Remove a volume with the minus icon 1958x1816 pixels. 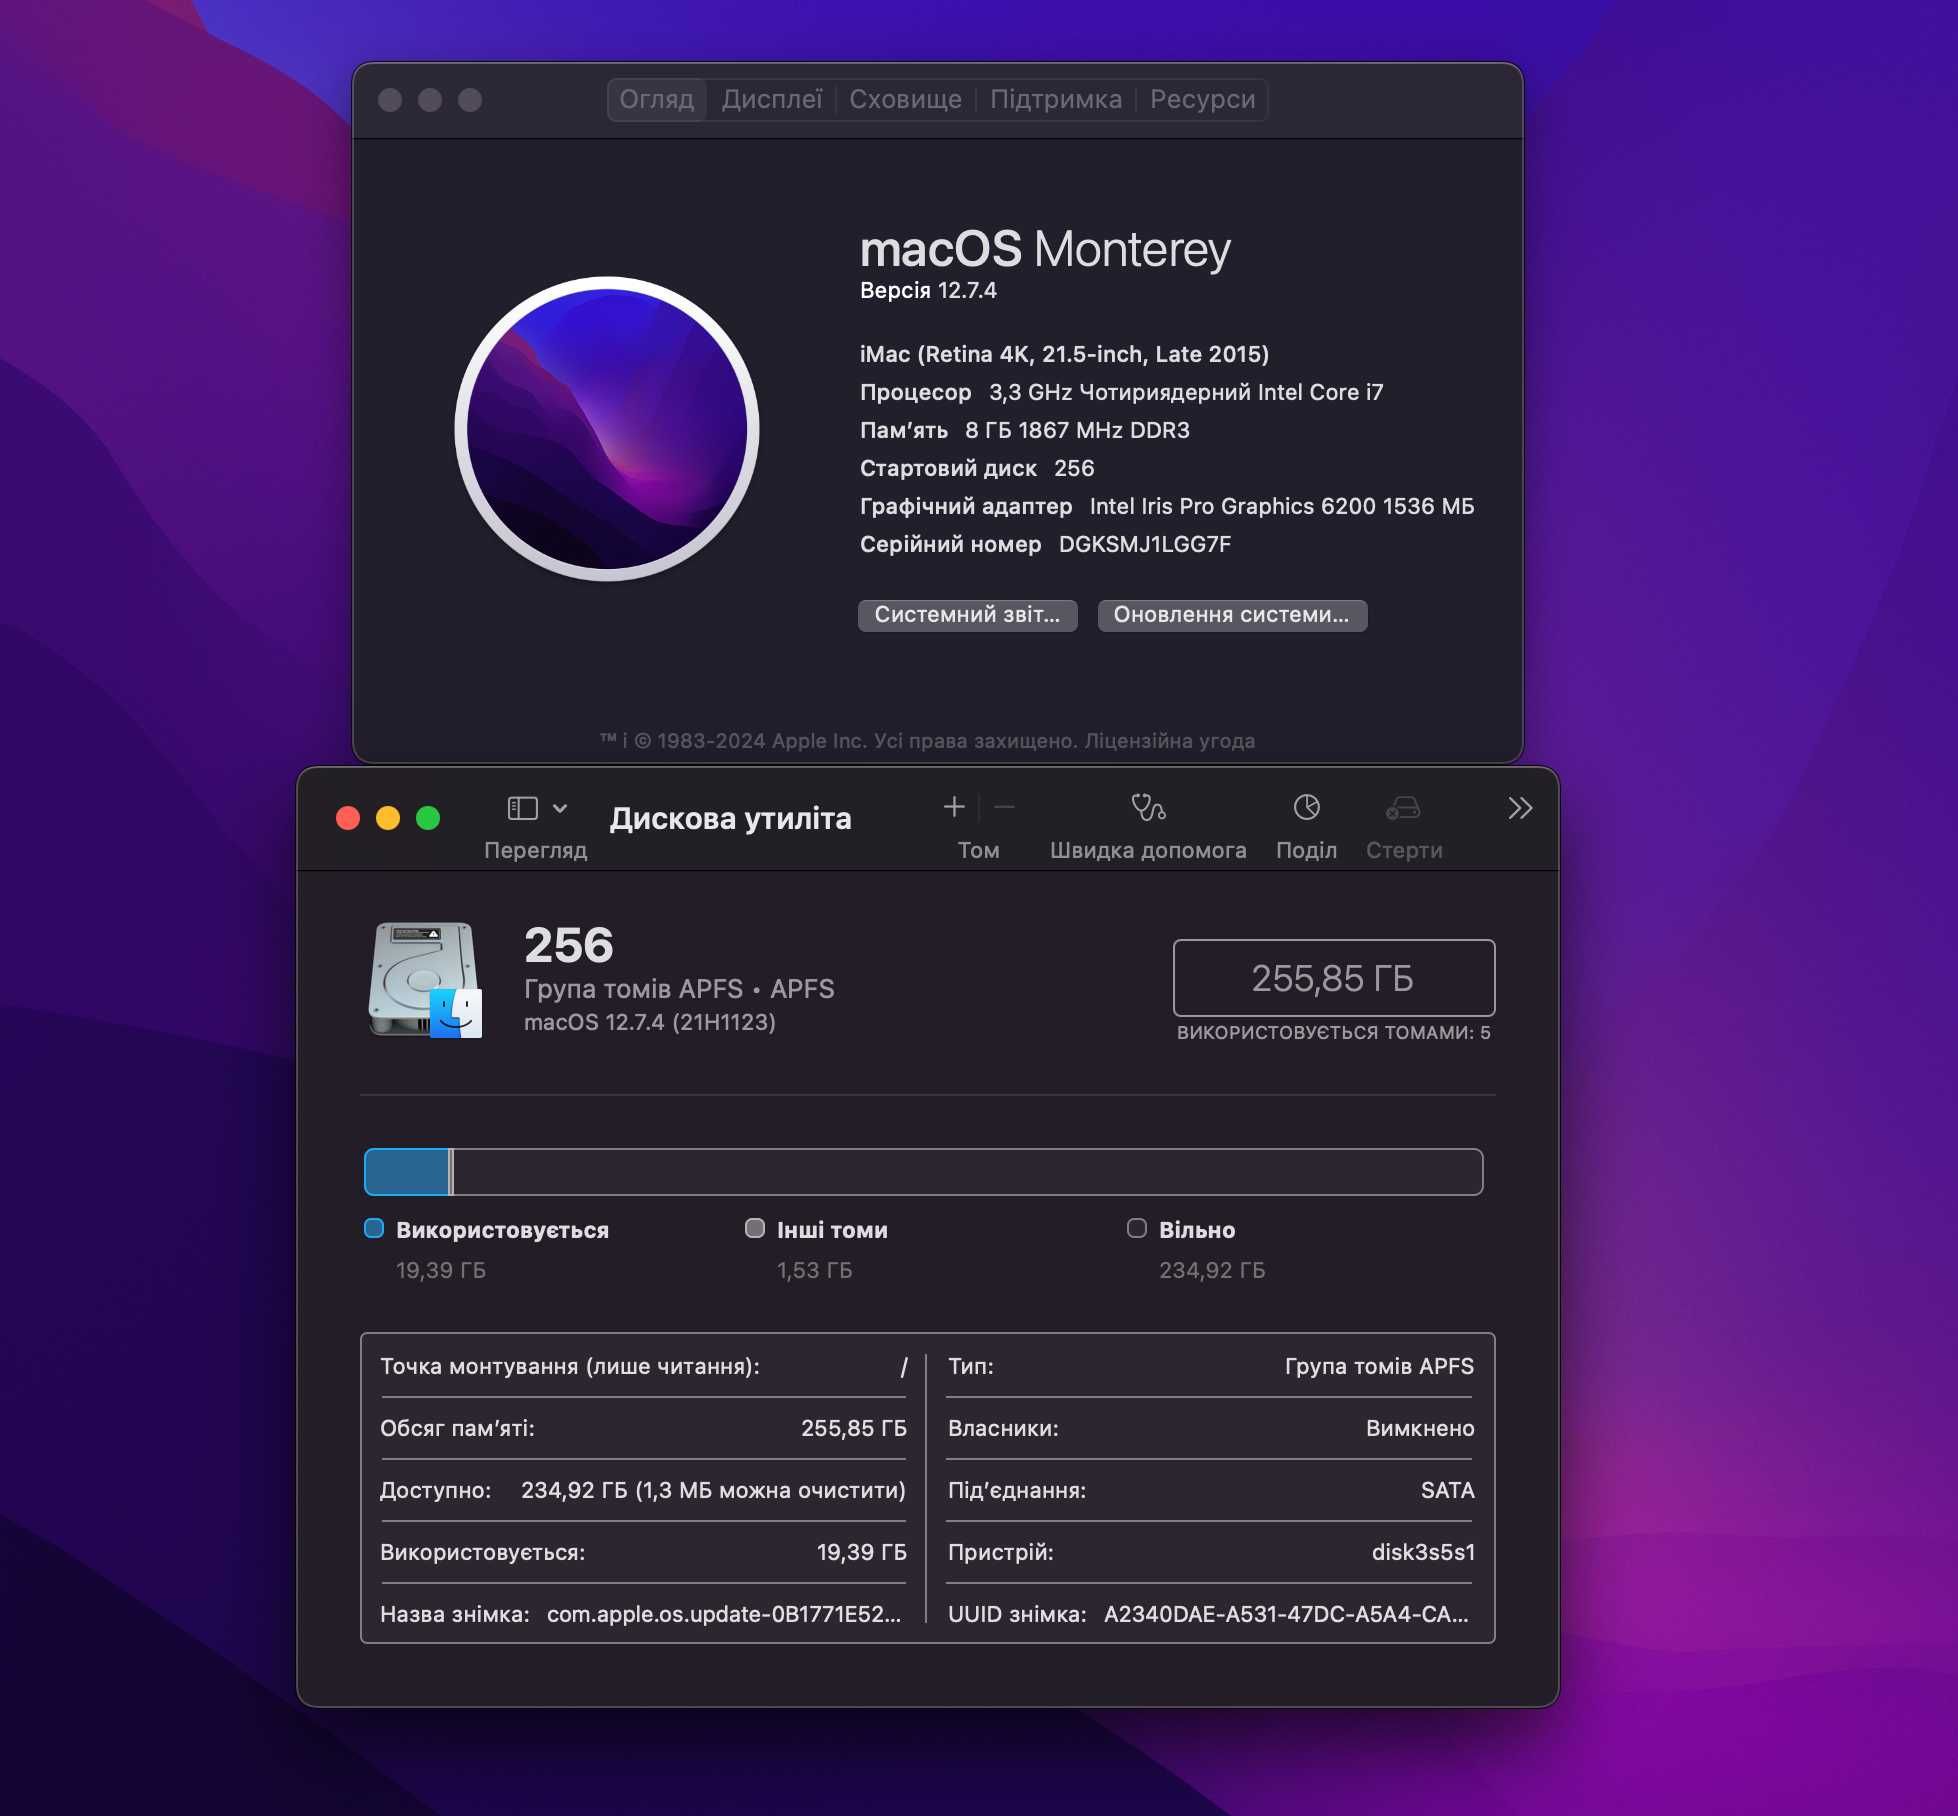1005,807
